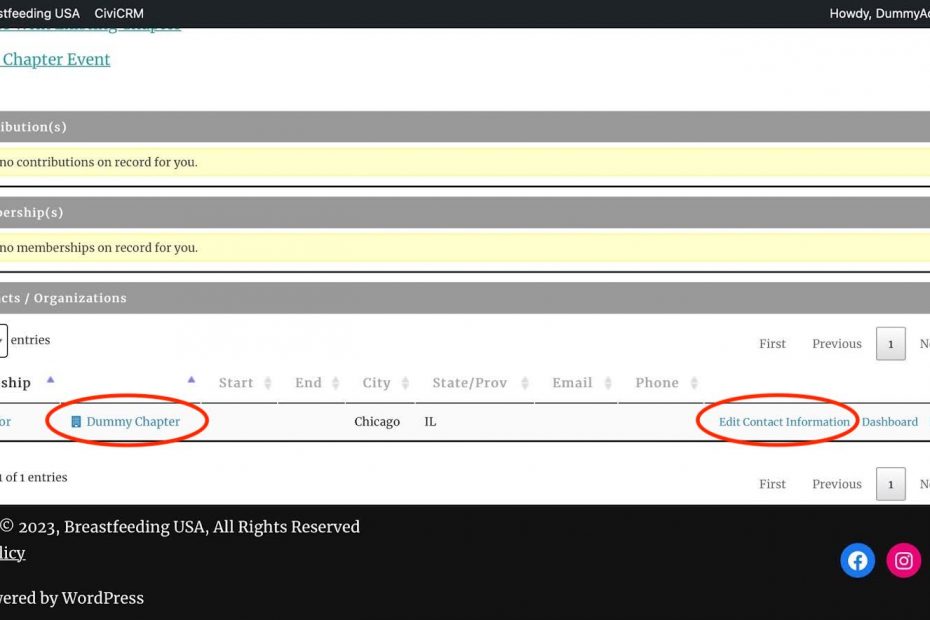Click Previous in the lower pagination
The height and width of the screenshot is (620, 930).
(x=837, y=484)
